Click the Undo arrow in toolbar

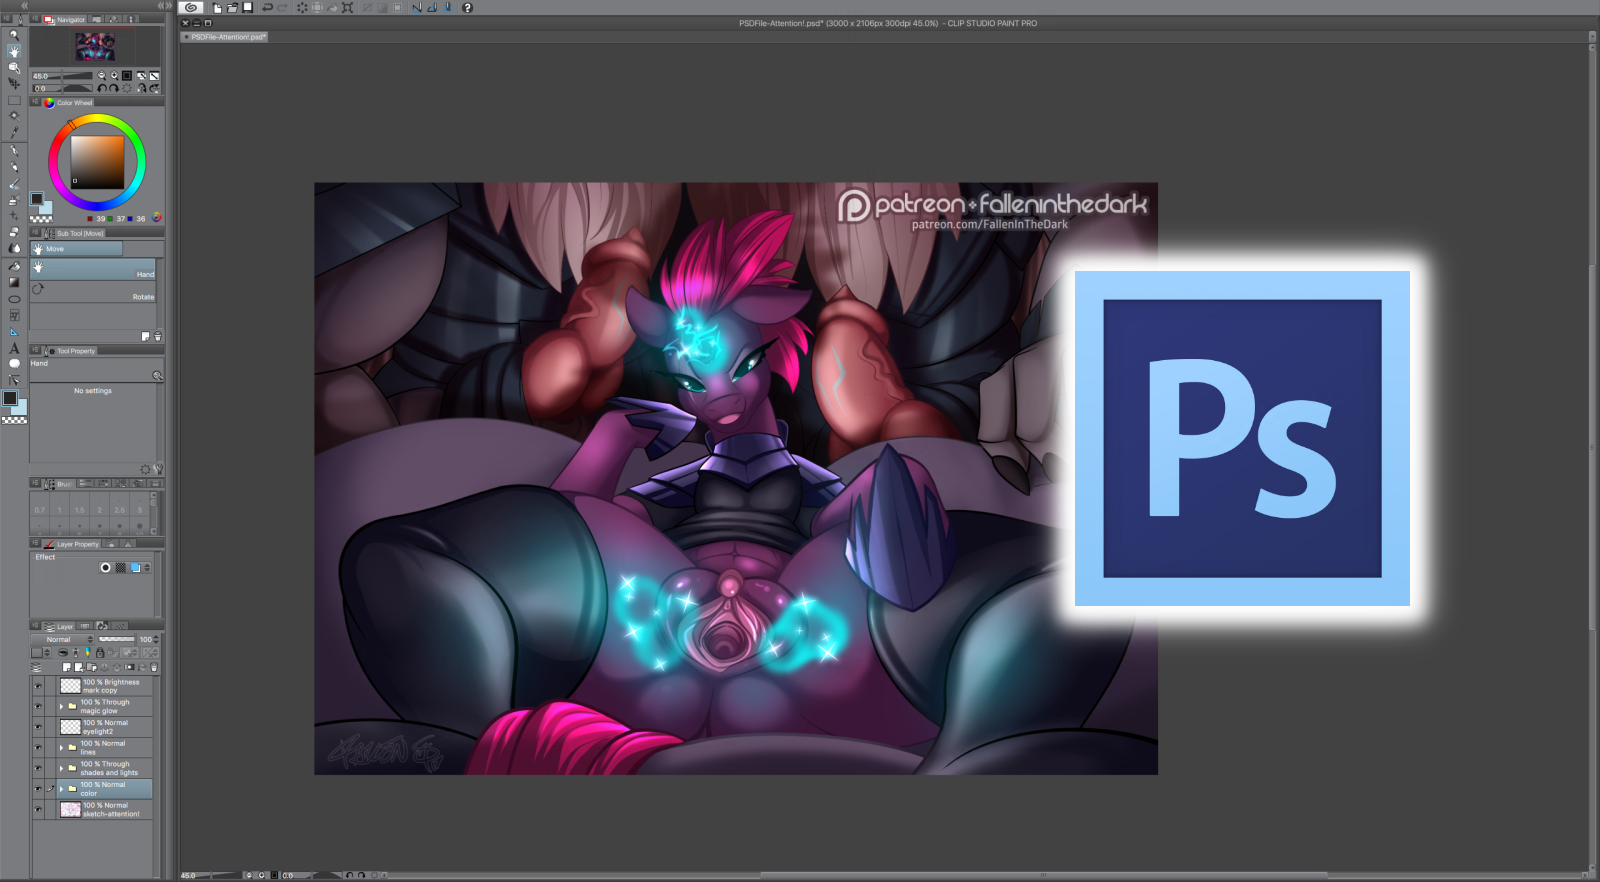click(267, 8)
